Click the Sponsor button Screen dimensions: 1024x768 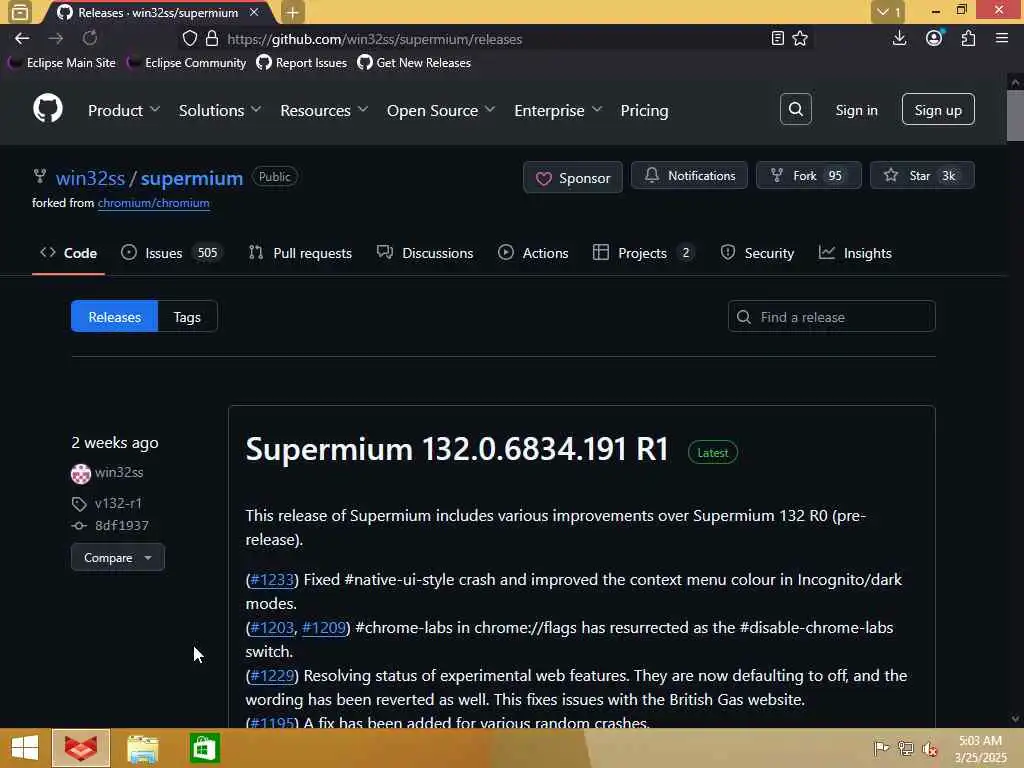[573, 178]
